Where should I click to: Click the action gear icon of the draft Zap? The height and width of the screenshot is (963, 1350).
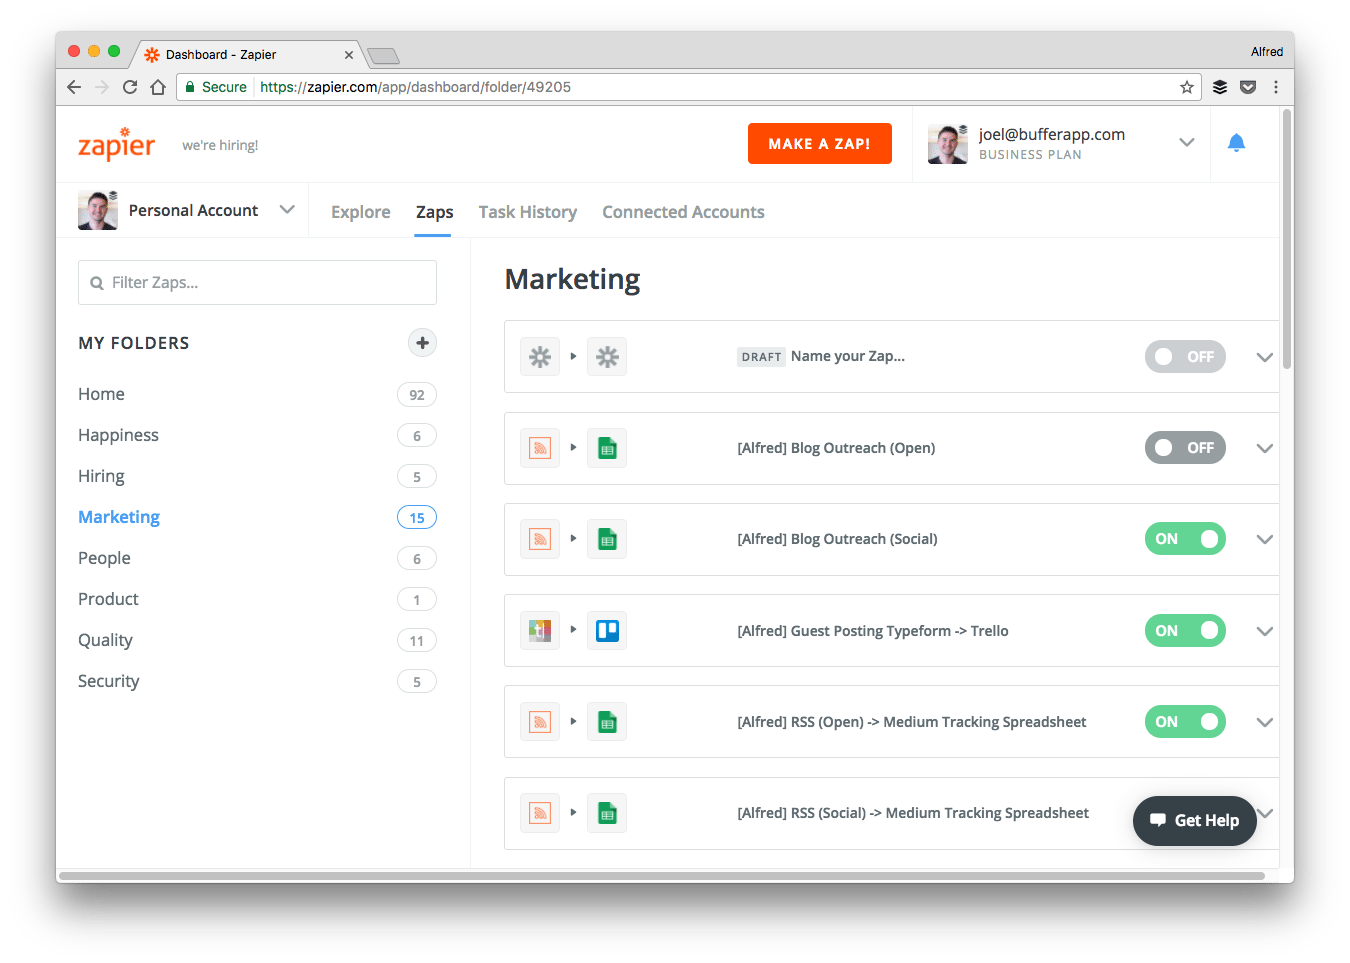pos(607,357)
